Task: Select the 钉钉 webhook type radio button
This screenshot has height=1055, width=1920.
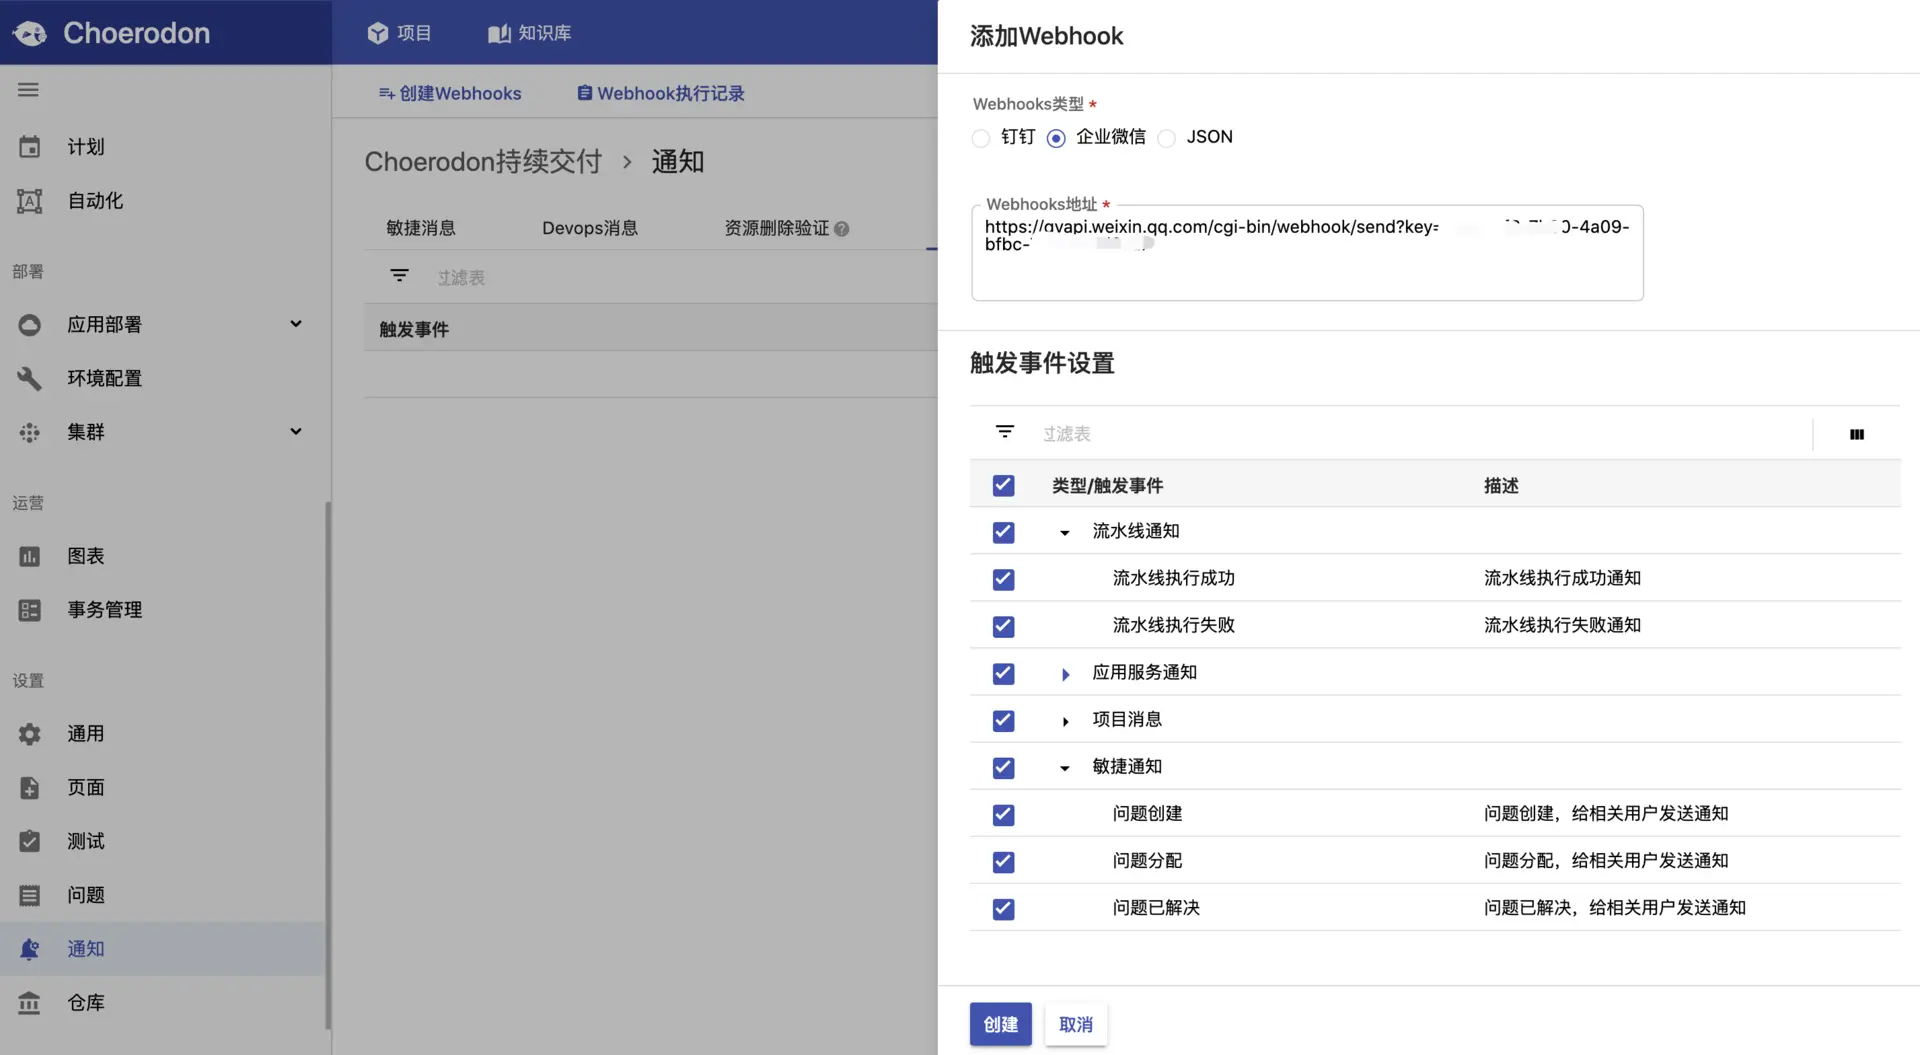Action: (980, 138)
